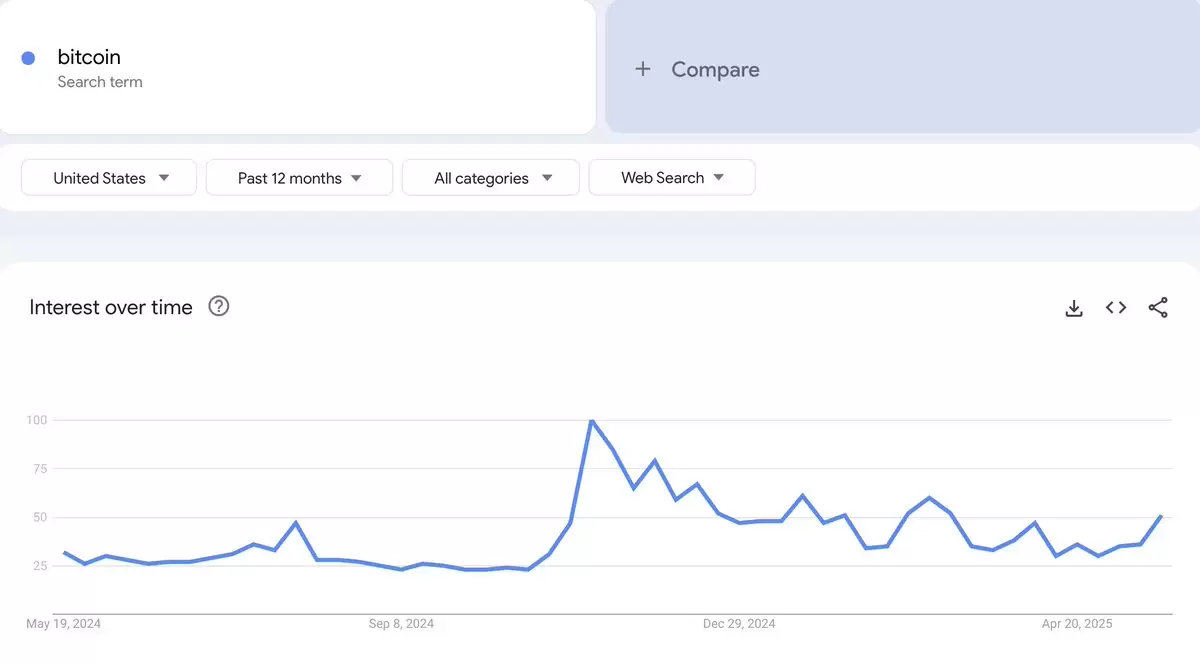Share the interest over time chart

(x=1158, y=308)
